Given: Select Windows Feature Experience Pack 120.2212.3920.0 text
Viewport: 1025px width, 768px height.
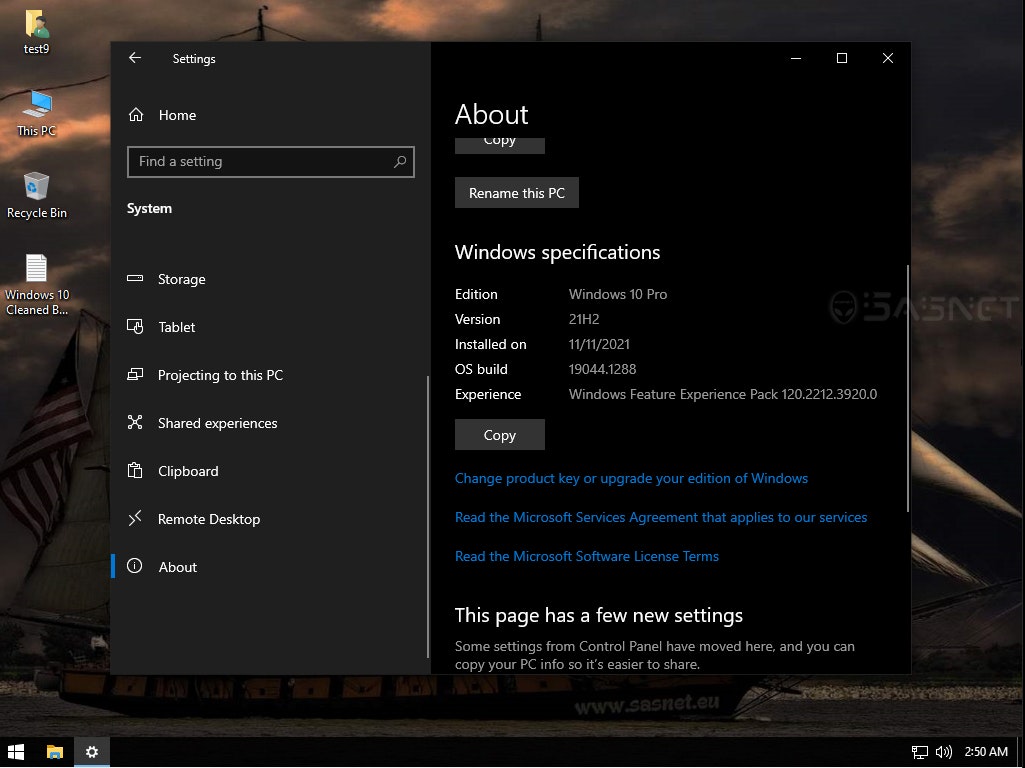Looking at the screenshot, I should [723, 394].
